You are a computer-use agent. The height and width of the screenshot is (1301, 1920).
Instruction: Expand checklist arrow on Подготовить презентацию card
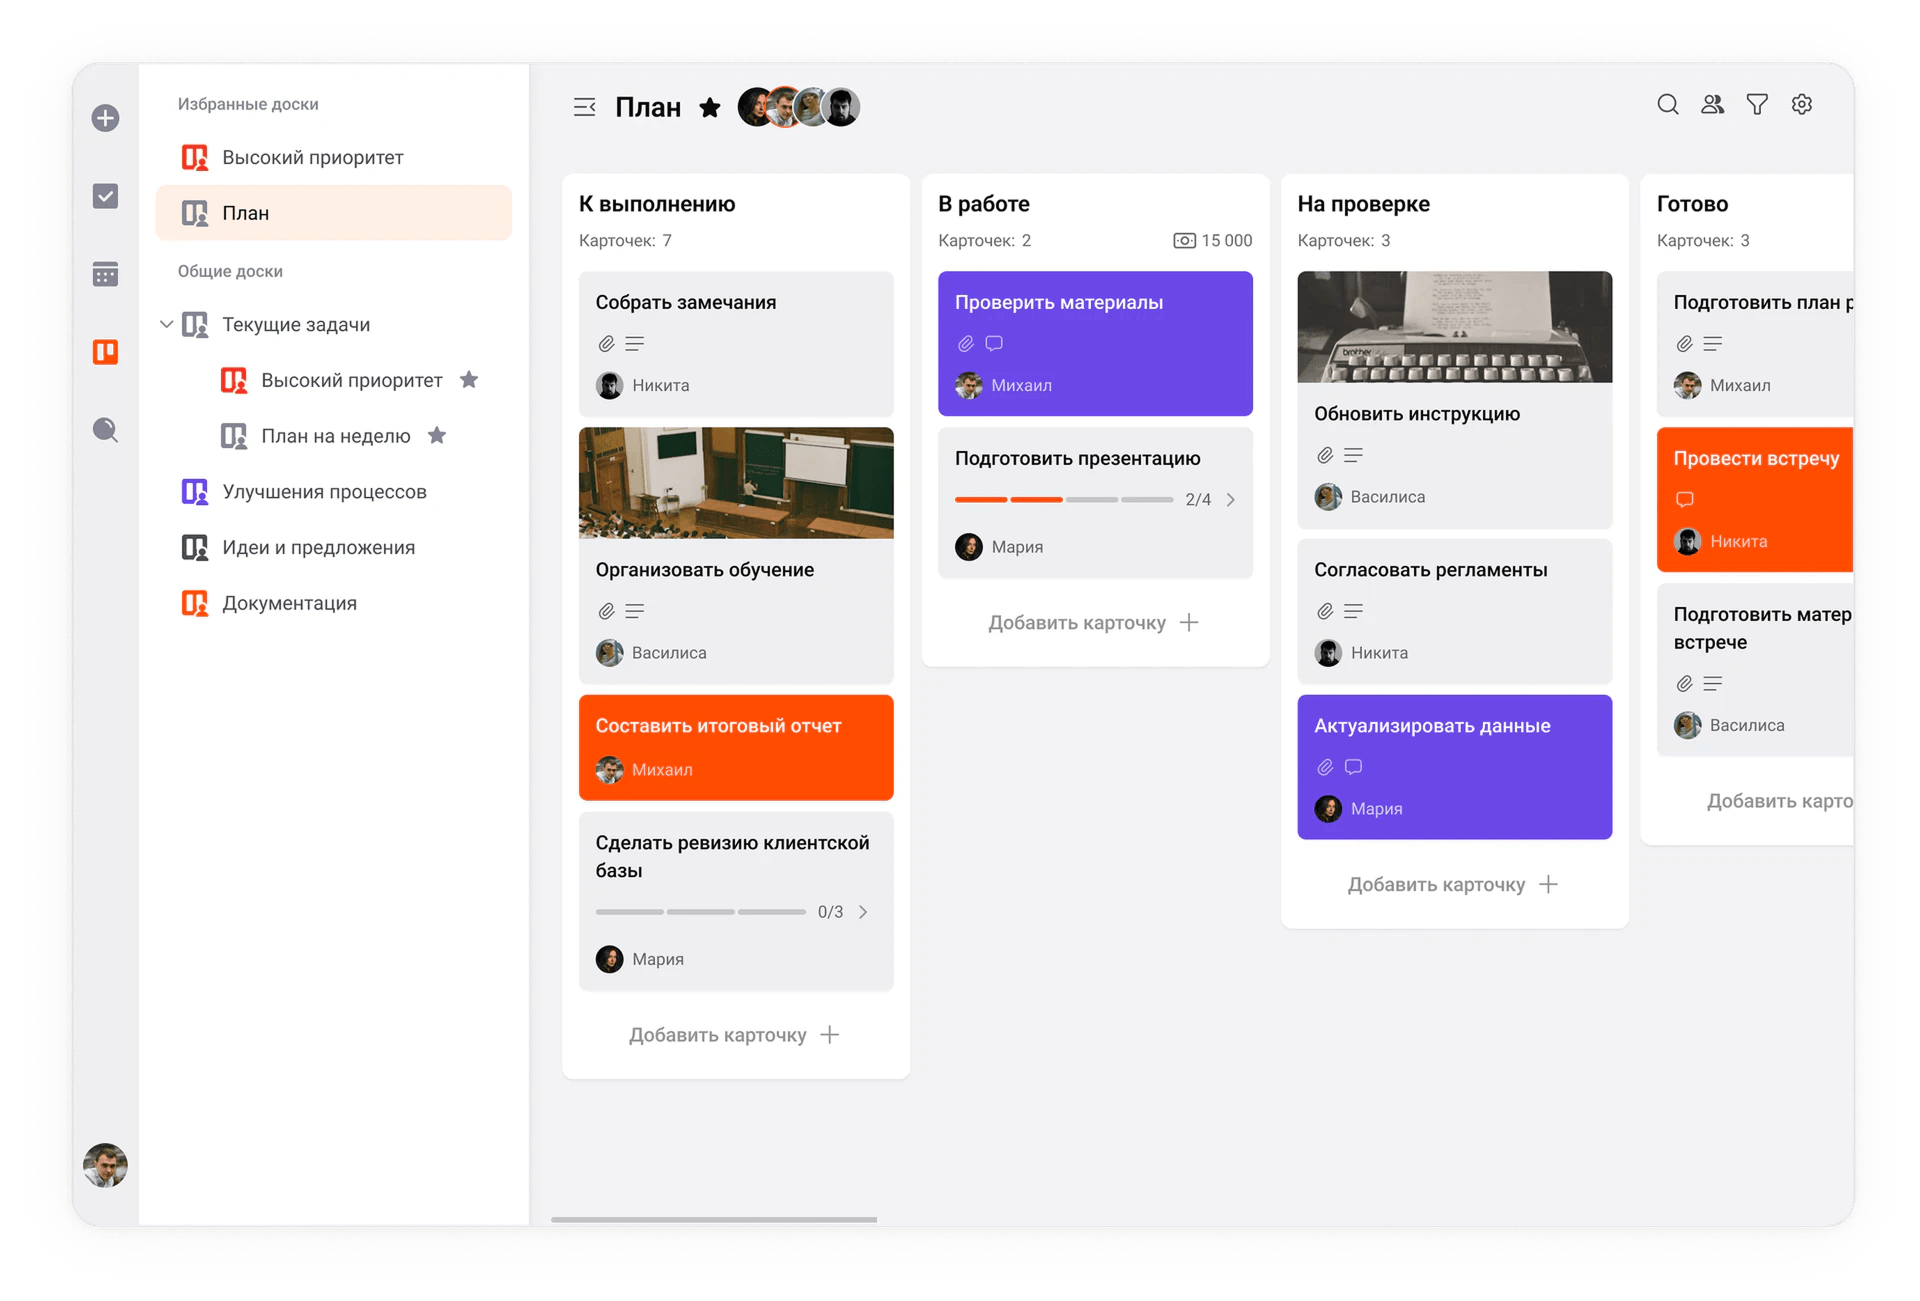point(1231,499)
